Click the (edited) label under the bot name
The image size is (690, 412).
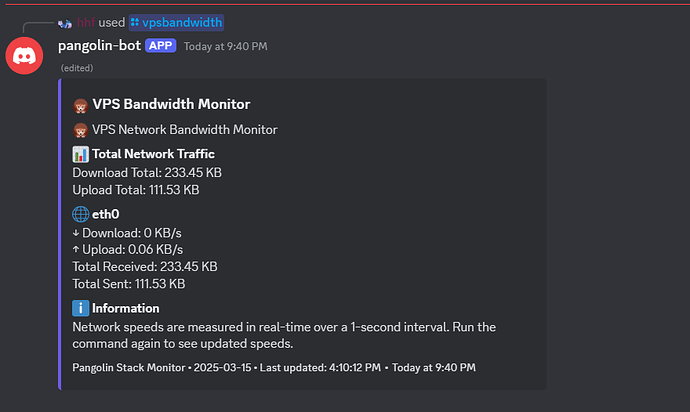tap(77, 68)
